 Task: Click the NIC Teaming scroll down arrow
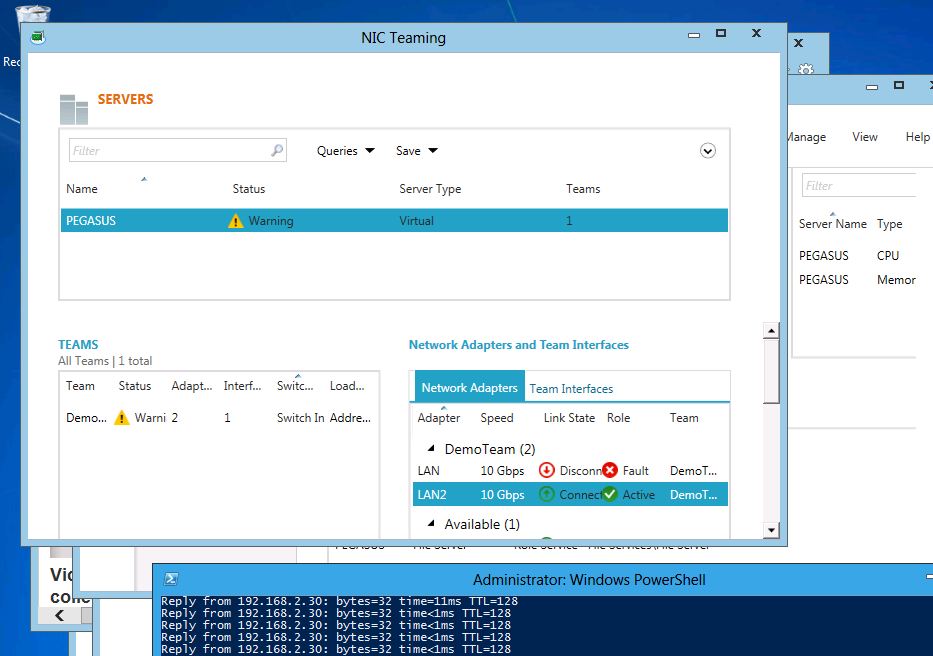(771, 530)
